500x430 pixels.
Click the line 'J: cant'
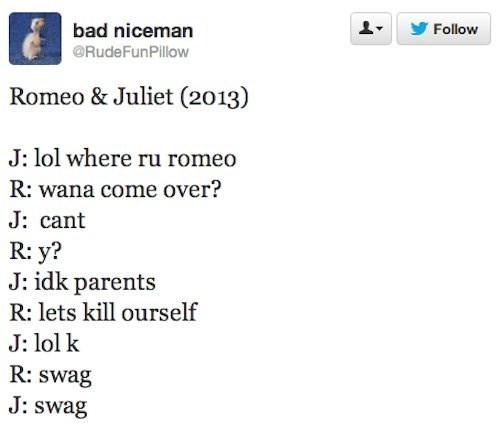pos(47,220)
